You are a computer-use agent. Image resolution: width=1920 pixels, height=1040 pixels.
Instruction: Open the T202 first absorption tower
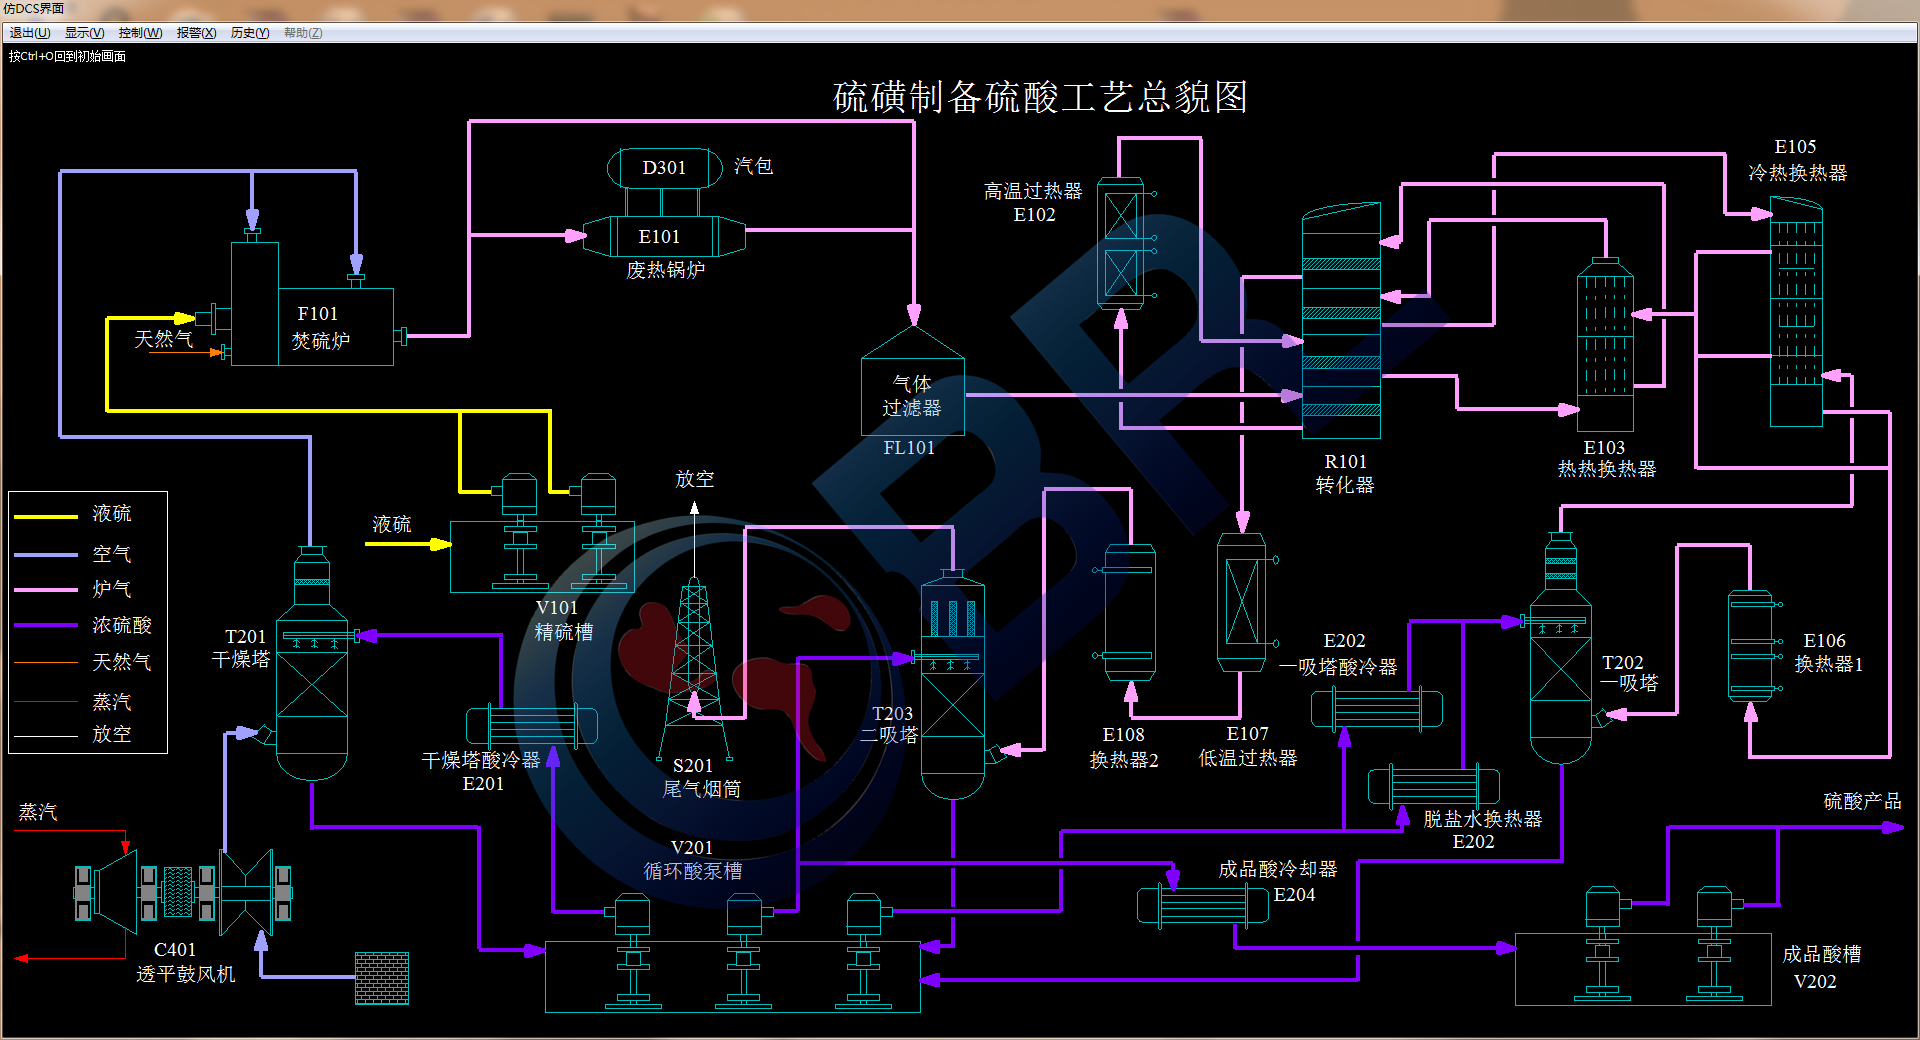[x=1560, y=670]
